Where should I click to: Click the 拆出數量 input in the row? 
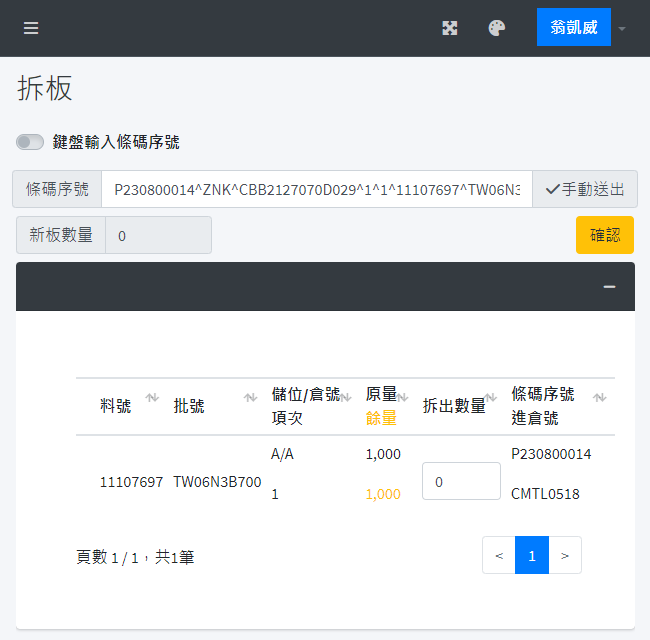pos(461,481)
